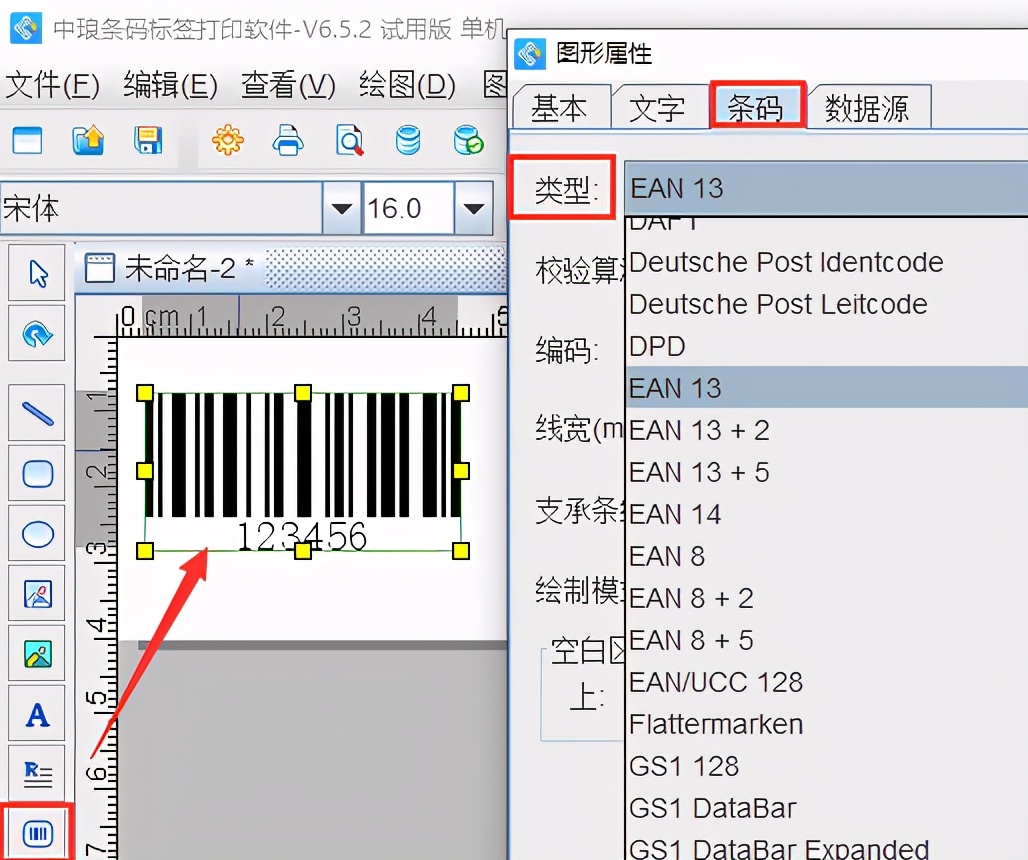The height and width of the screenshot is (860, 1028).
Task: Switch to the 数据源 tab
Action: (867, 108)
